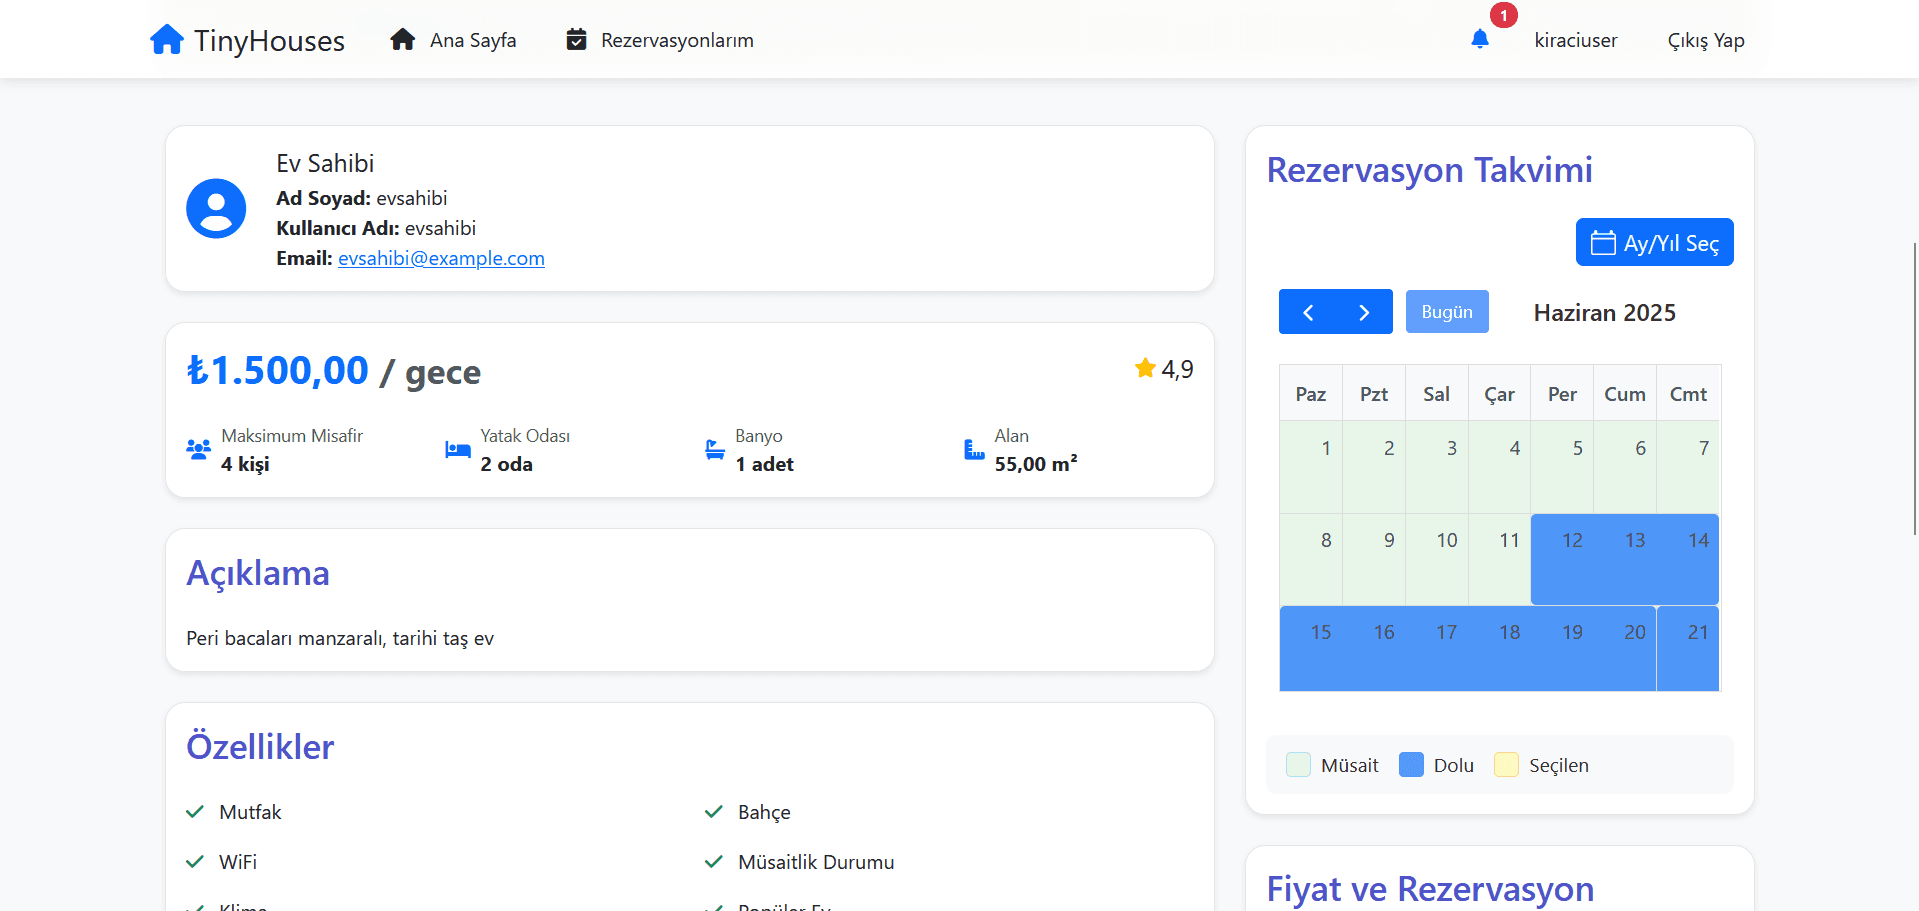Select June 1 on the calendar

(1311, 467)
